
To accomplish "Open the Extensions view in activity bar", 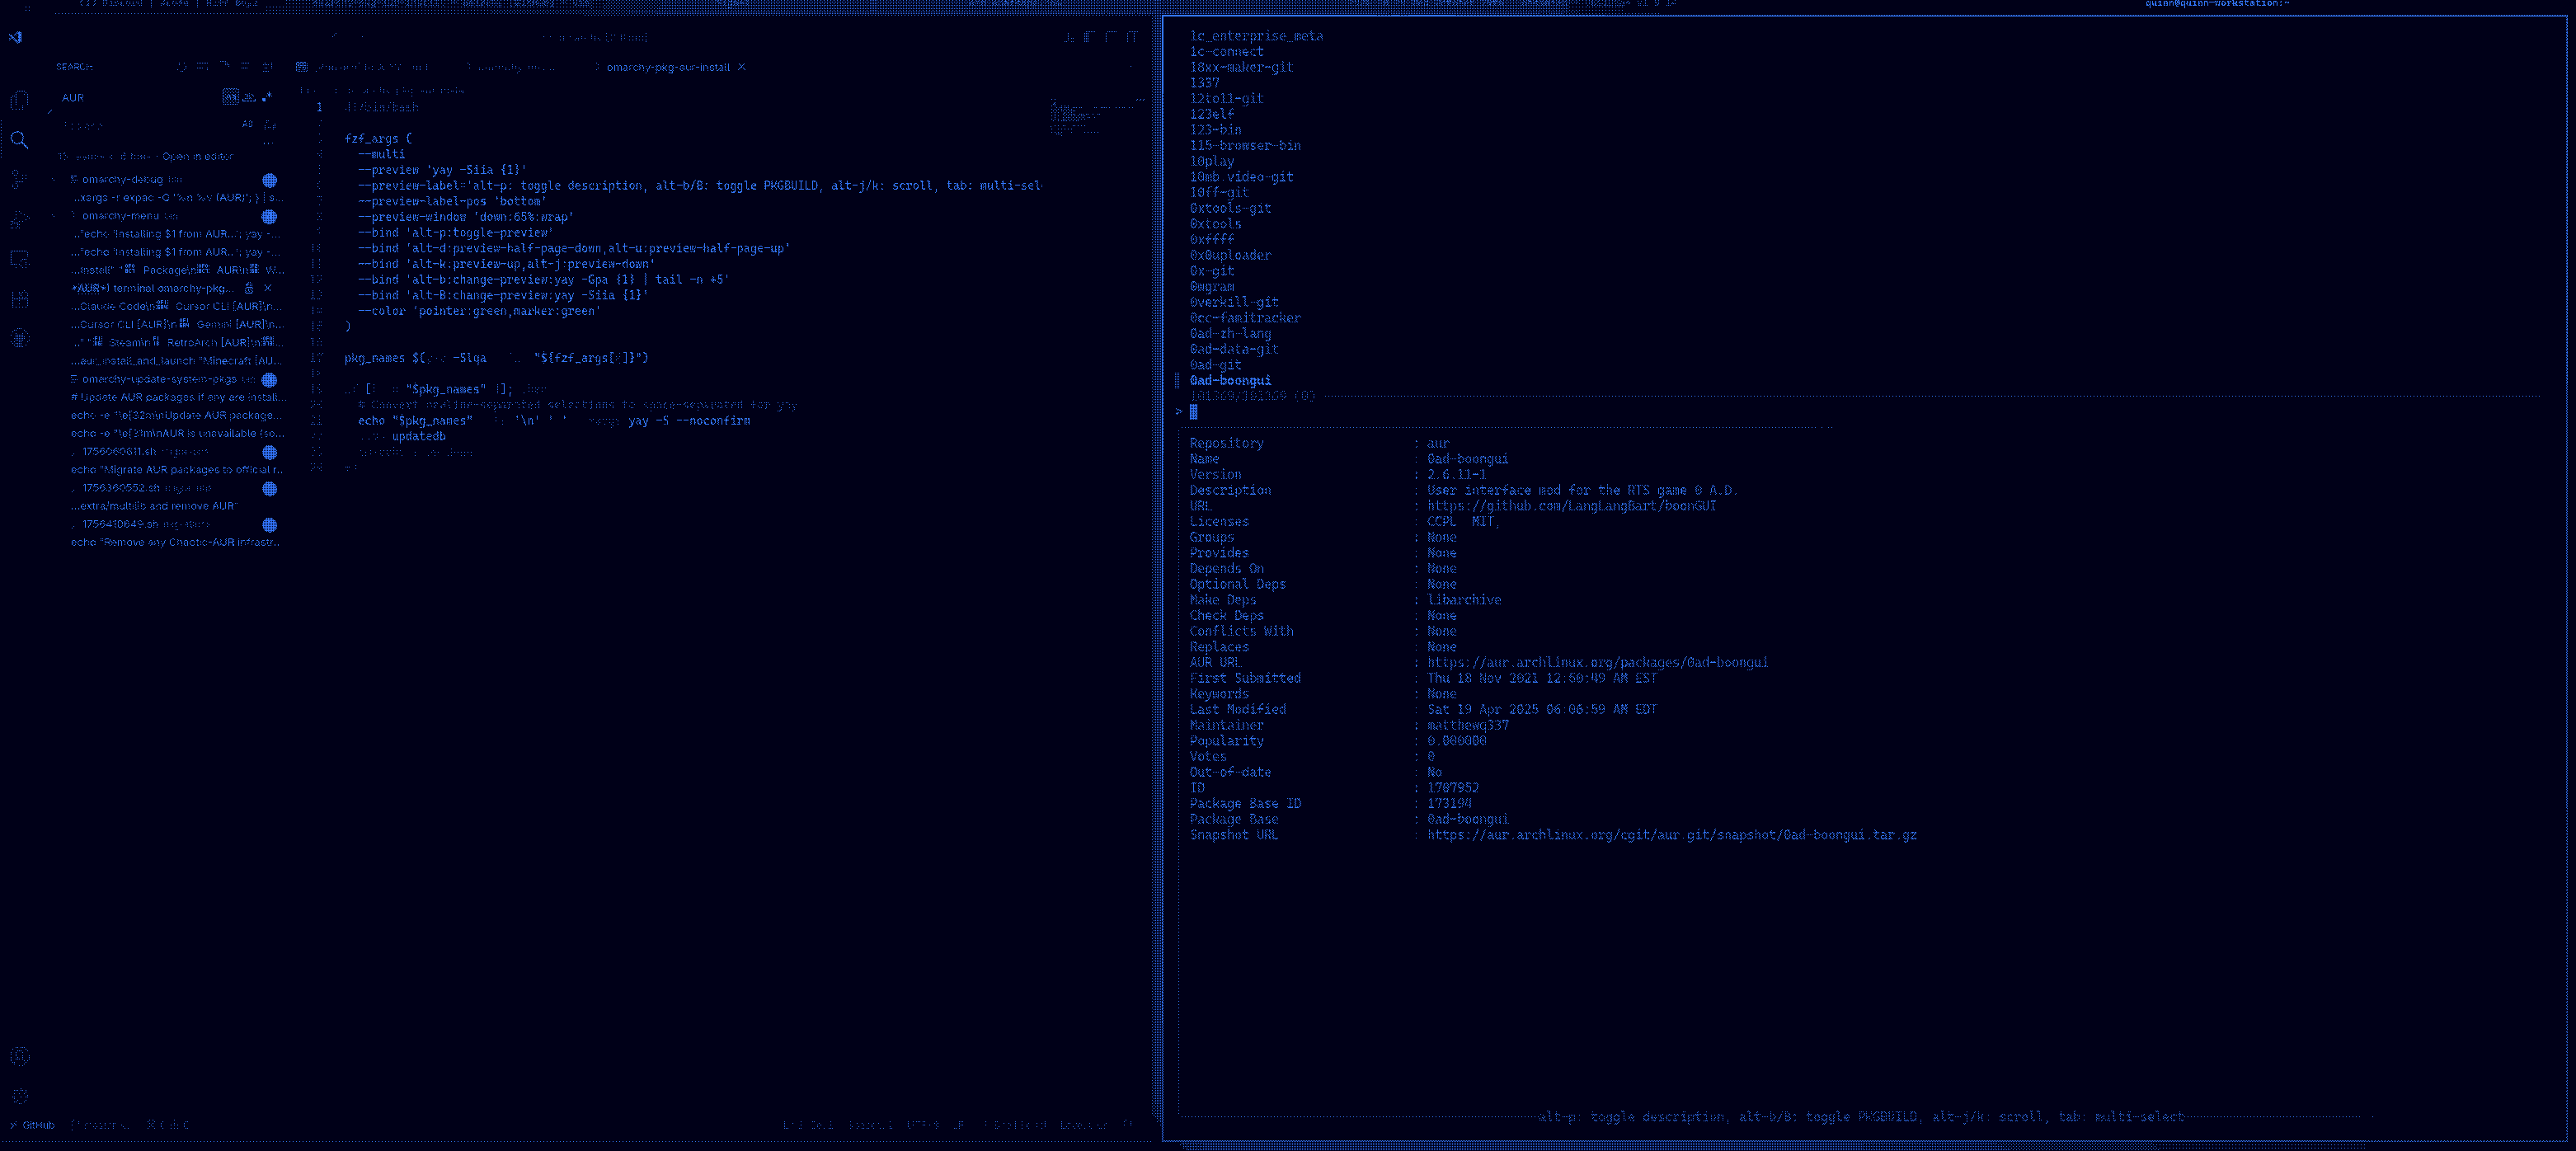I will tap(19, 298).
